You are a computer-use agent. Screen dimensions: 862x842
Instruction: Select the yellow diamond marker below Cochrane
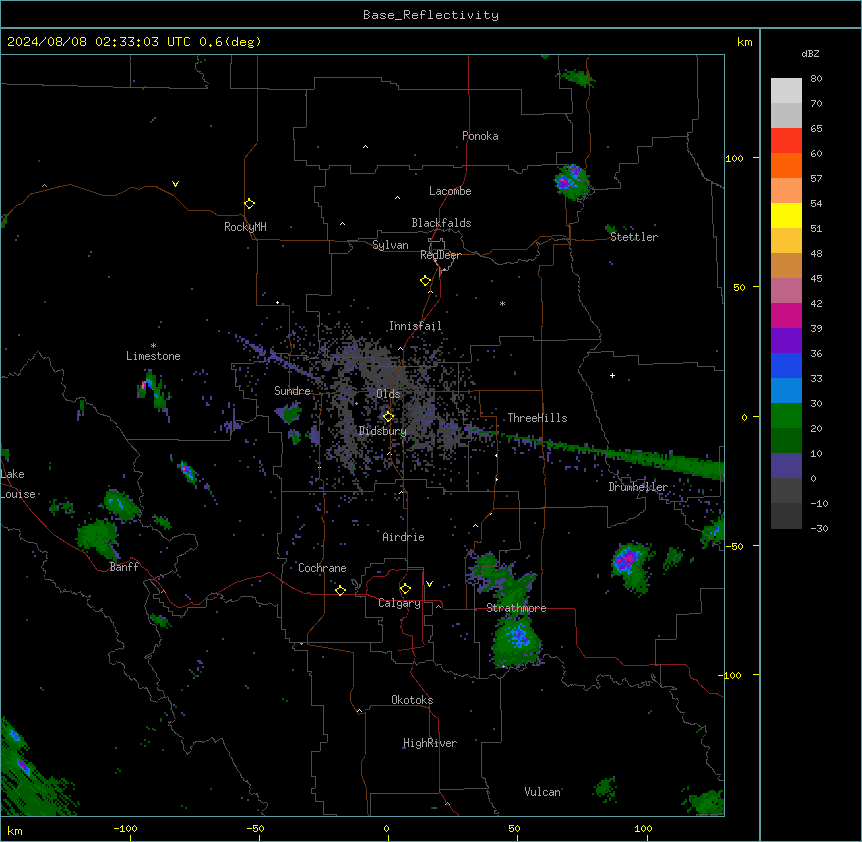[x=340, y=590]
